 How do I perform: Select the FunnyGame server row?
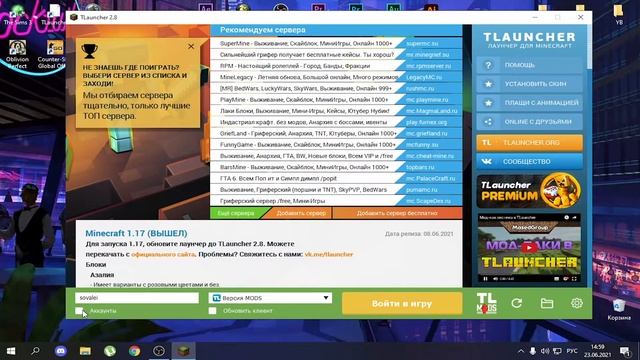pos(336,144)
